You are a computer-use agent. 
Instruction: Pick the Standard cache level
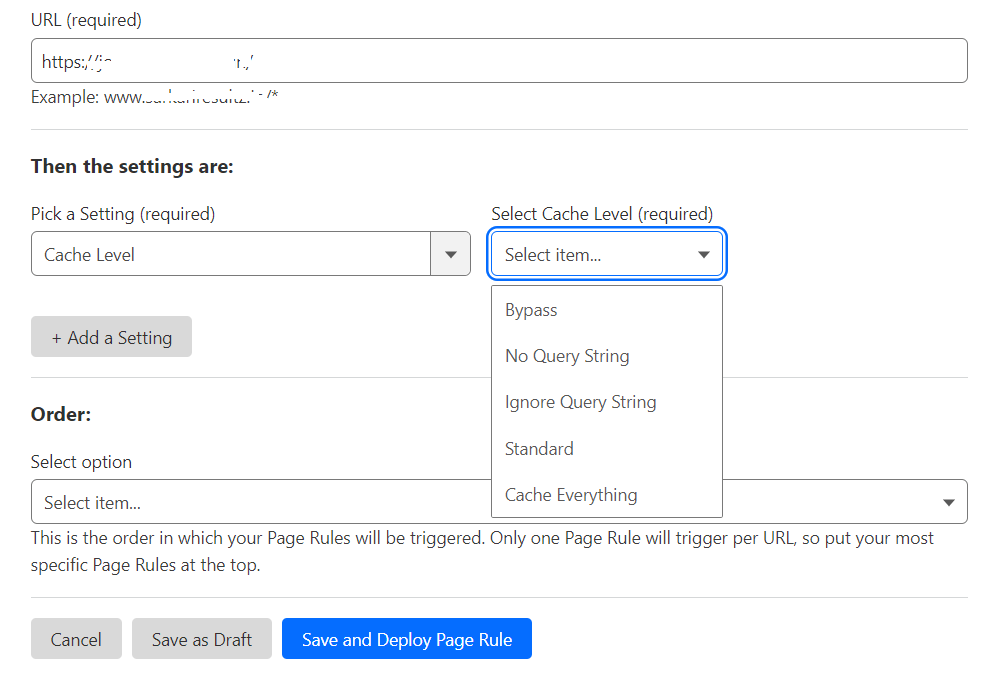pos(539,448)
